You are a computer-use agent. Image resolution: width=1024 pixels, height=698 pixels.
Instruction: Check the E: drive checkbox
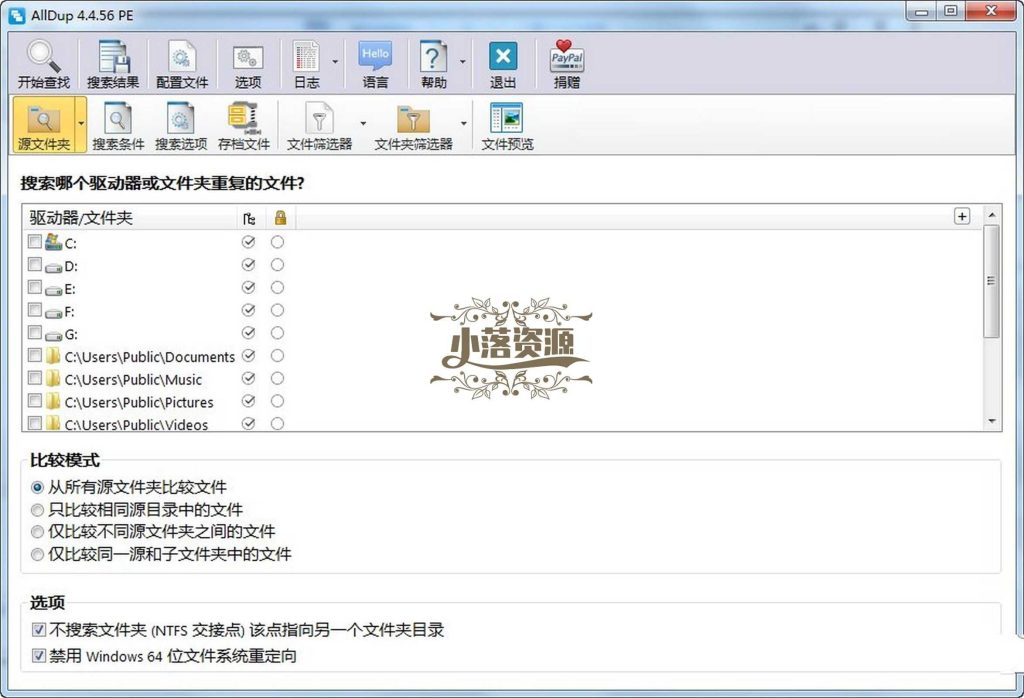point(35,287)
